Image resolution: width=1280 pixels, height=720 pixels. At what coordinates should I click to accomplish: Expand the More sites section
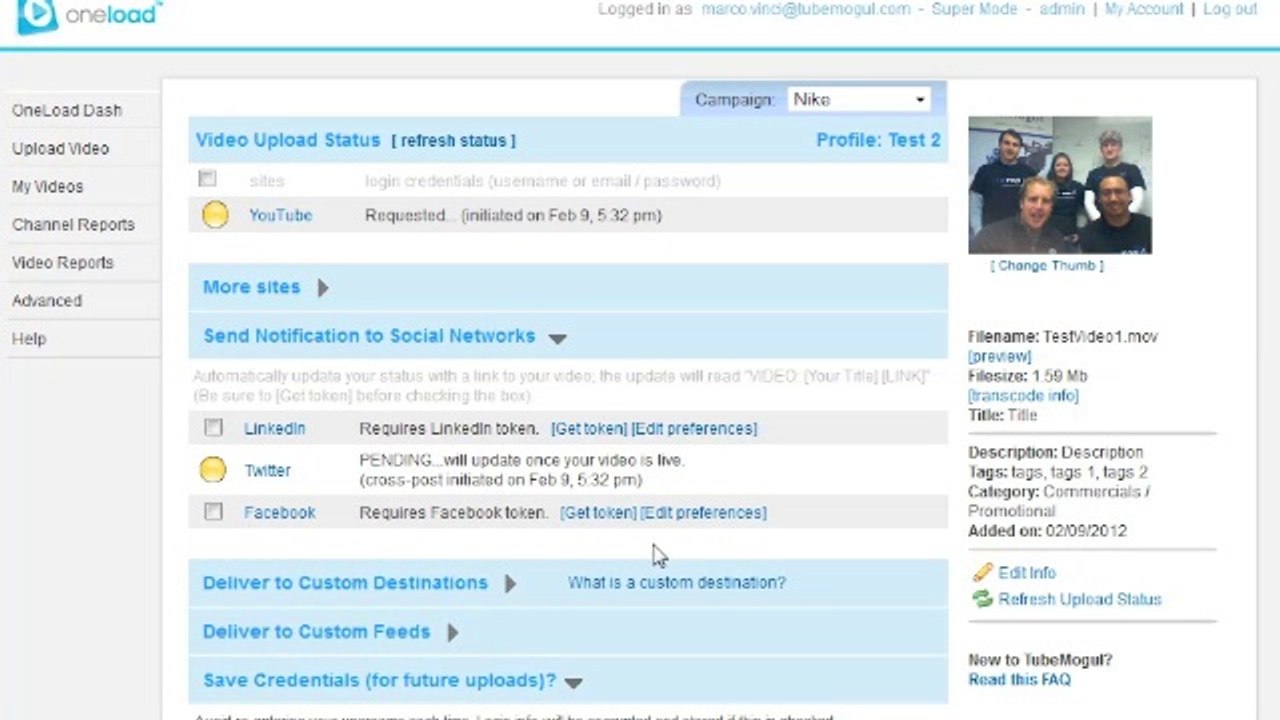click(x=323, y=288)
